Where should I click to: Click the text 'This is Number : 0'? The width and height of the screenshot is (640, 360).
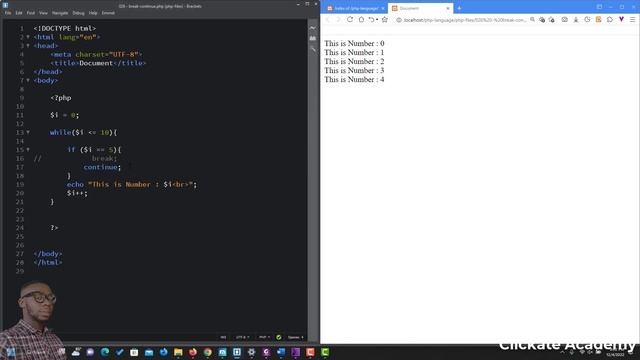tap(354, 43)
